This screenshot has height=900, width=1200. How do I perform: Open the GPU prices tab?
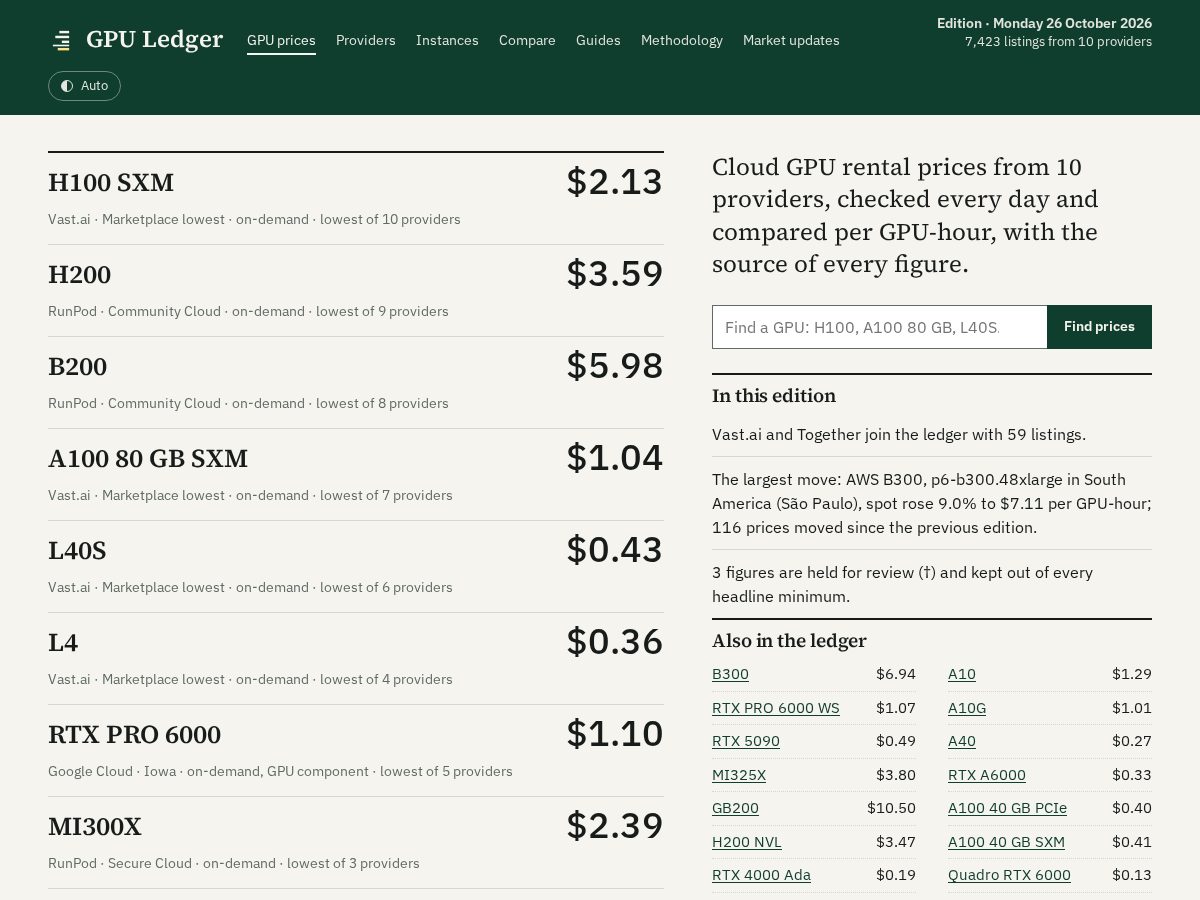coord(281,40)
